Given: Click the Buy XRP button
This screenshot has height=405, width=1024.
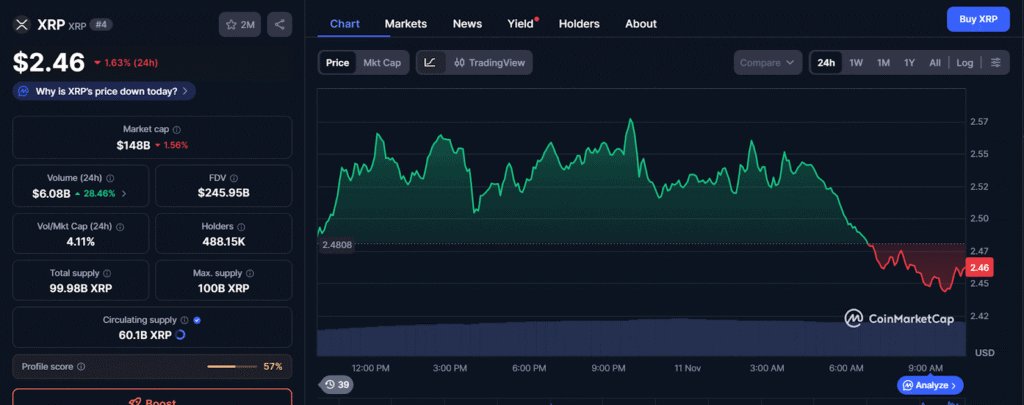Looking at the screenshot, I should coord(977,19).
